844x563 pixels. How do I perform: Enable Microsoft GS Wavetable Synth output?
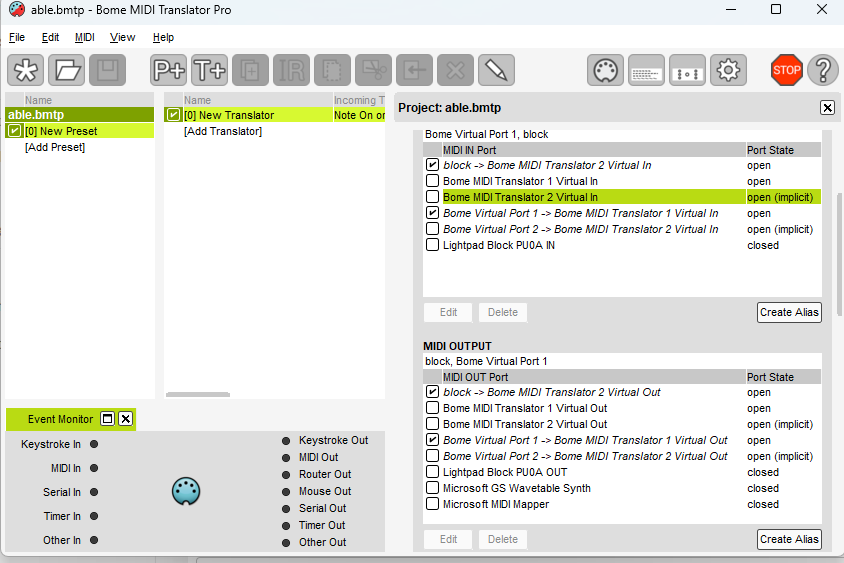pos(432,488)
